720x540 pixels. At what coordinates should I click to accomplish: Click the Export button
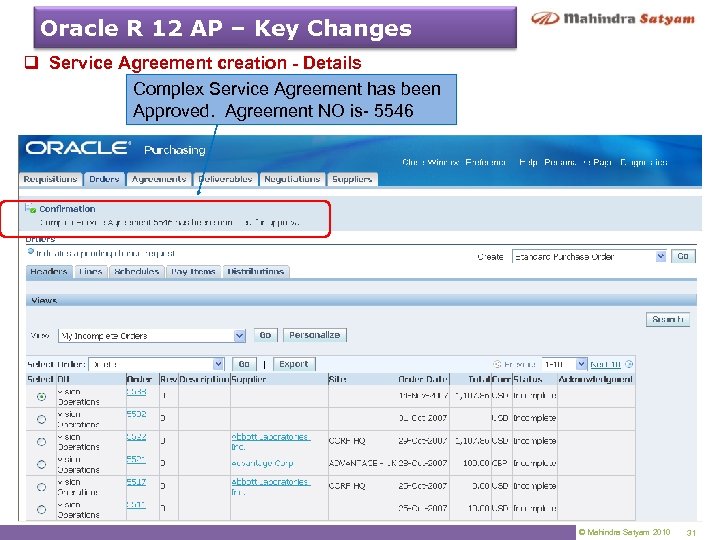[294, 364]
